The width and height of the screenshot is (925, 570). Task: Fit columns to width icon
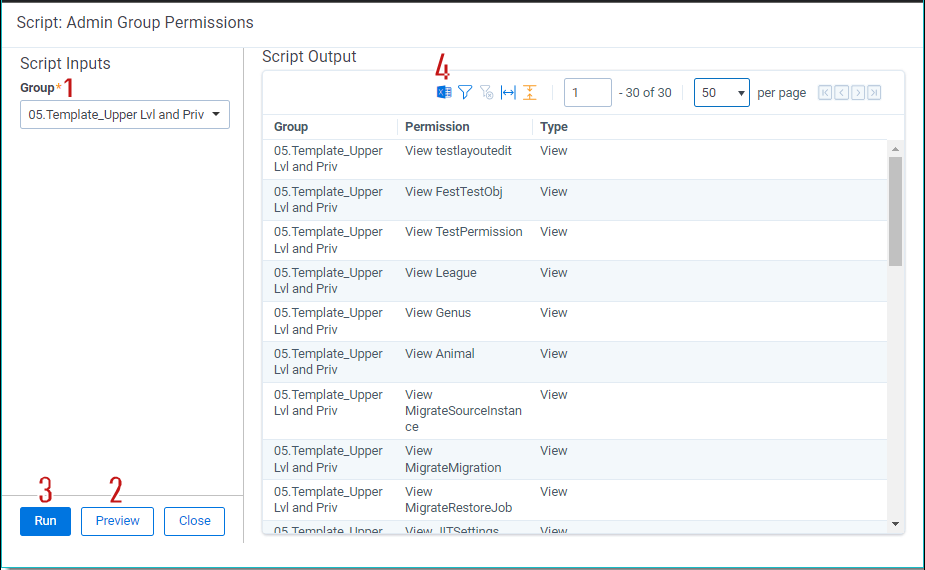tap(508, 93)
